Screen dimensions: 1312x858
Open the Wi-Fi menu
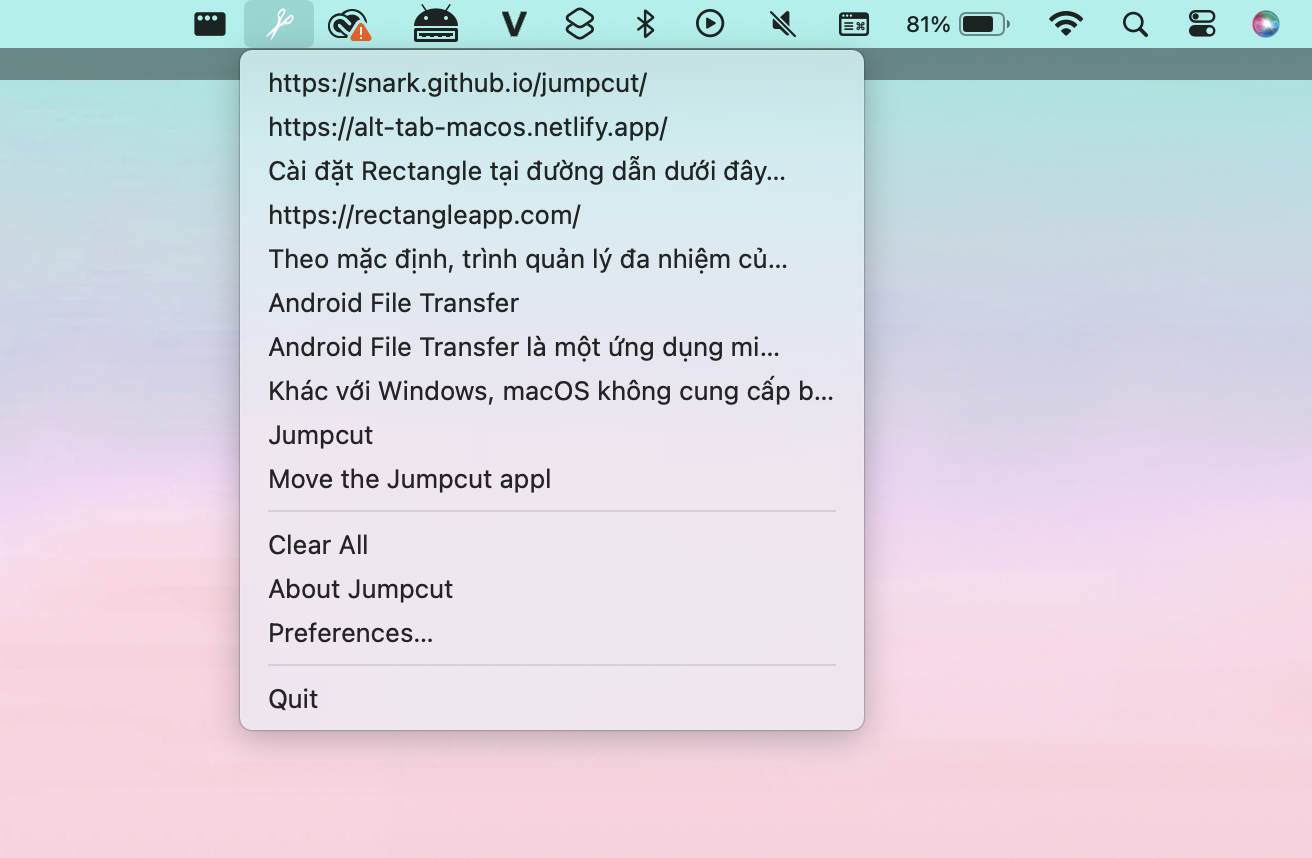click(1067, 24)
